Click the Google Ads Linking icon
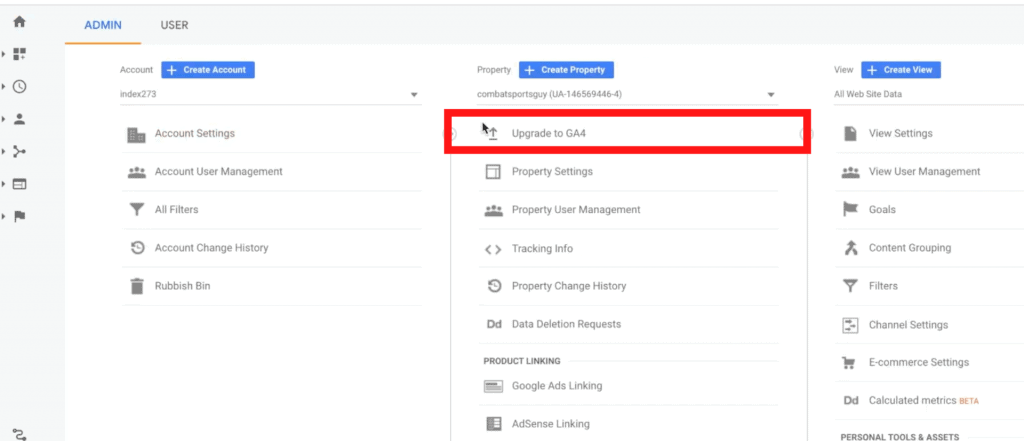 click(x=493, y=386)
